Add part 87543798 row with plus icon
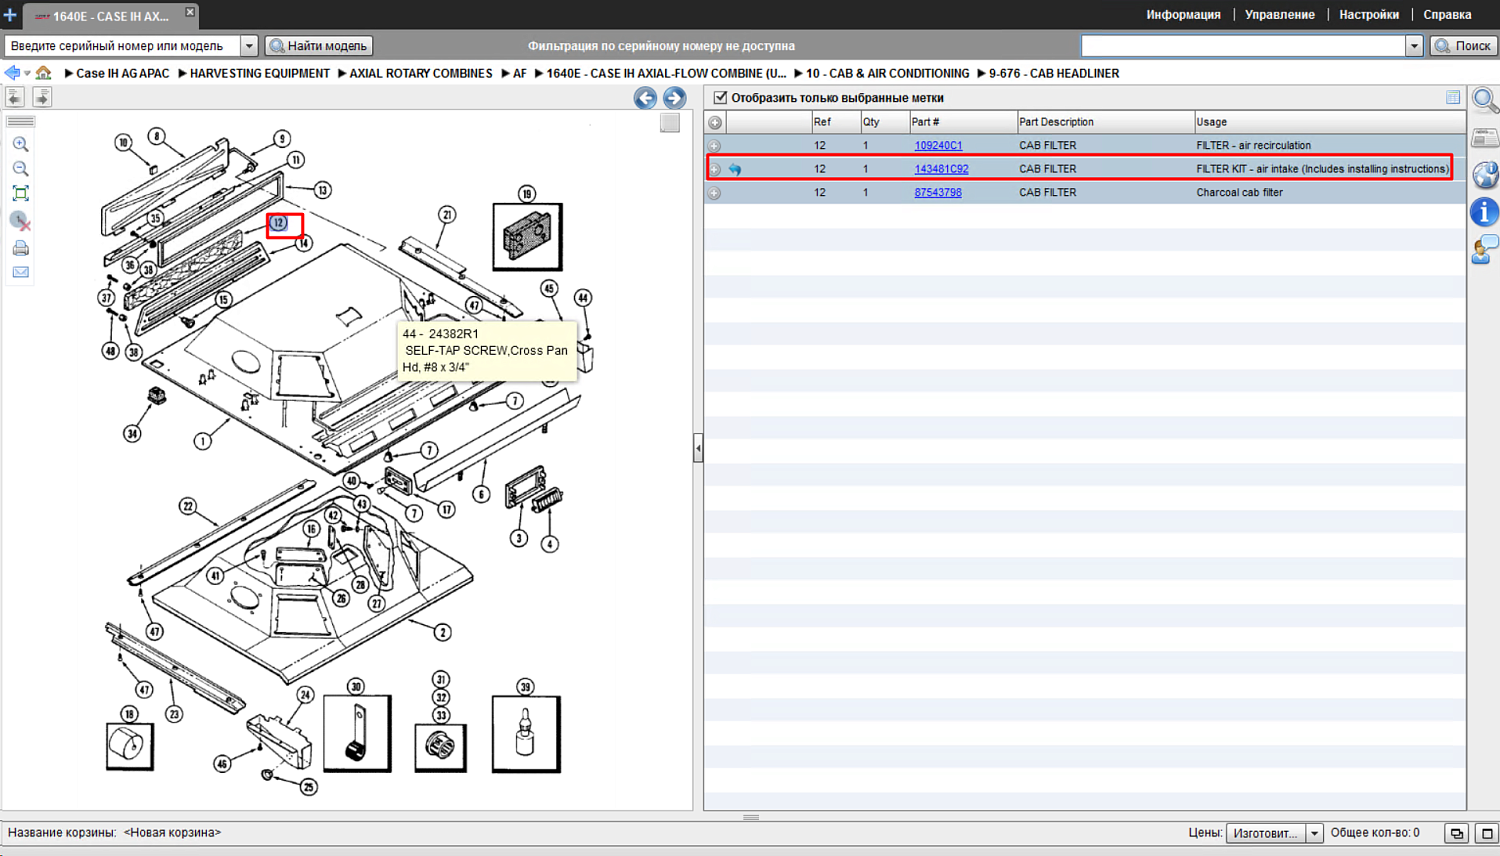 pos(715,193)
